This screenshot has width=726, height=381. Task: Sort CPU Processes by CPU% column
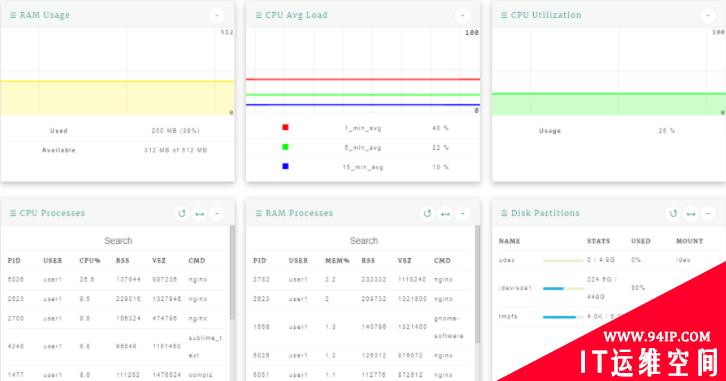[90, 261]
